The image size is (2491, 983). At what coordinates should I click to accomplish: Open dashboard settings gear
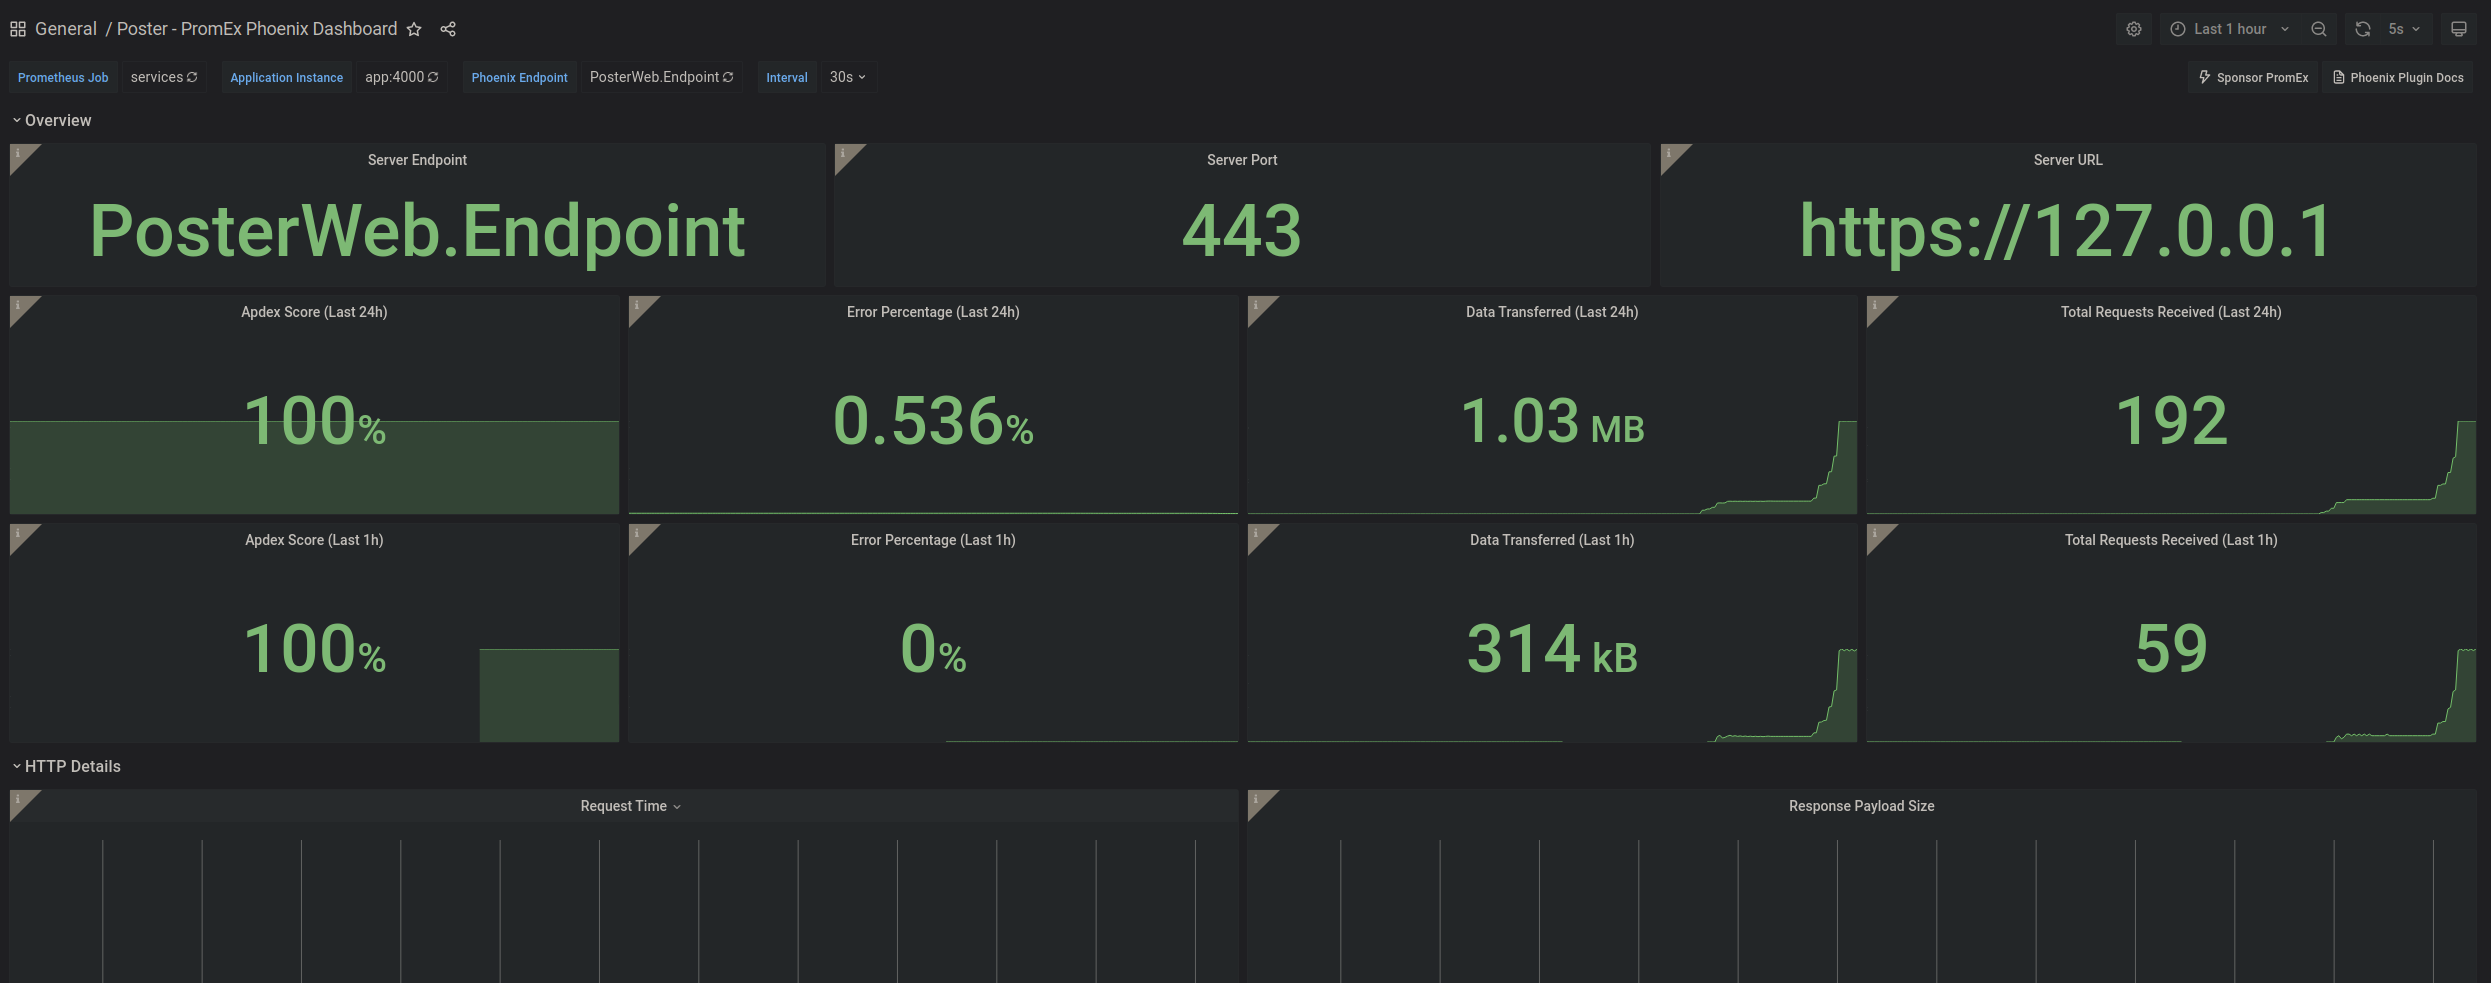[x=2134, y=29]
